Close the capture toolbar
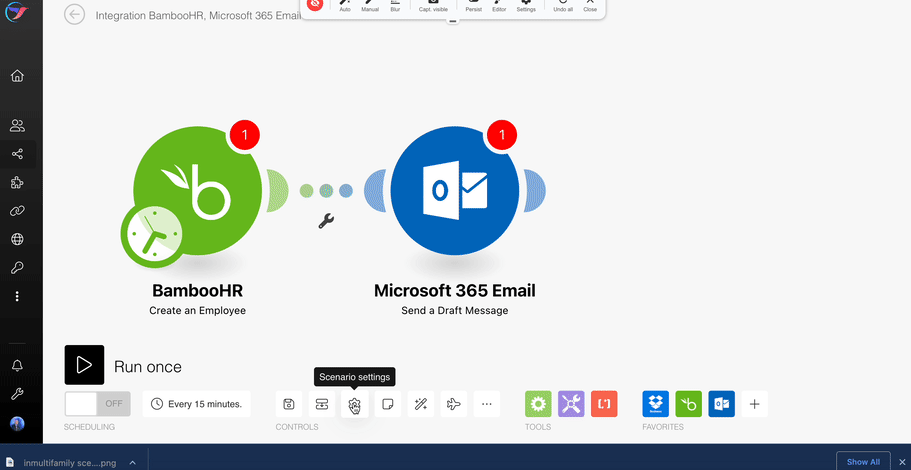Viewport: 911px width, 470px height. point(590,6)
